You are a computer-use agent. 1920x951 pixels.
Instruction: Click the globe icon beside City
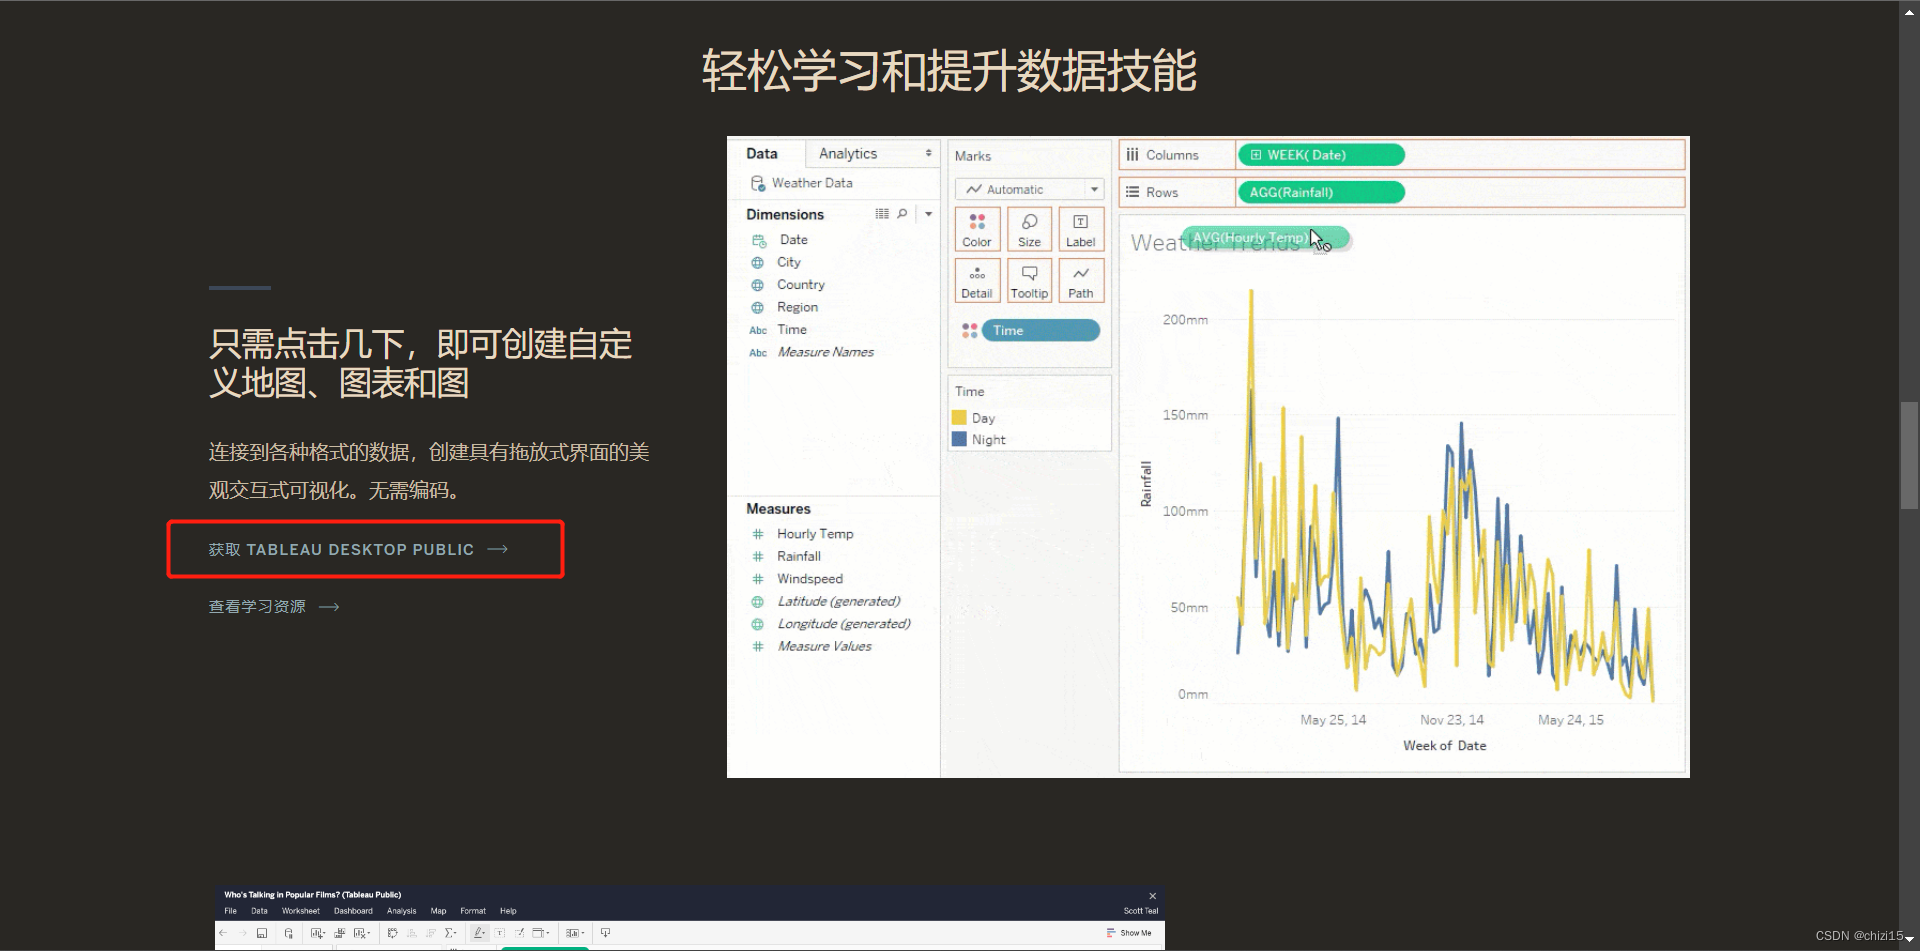click(758, 263)
